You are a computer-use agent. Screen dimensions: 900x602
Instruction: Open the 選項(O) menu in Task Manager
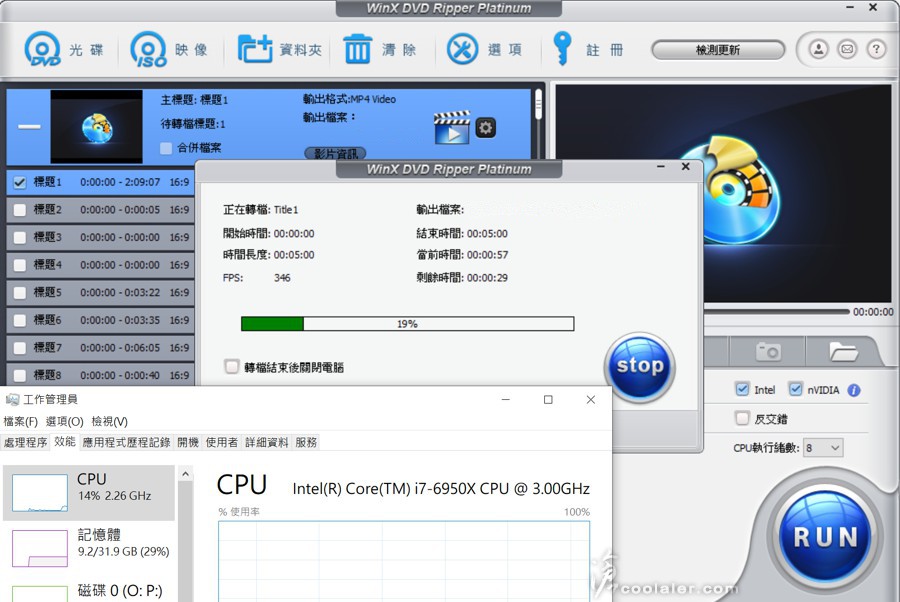(64, 421)
